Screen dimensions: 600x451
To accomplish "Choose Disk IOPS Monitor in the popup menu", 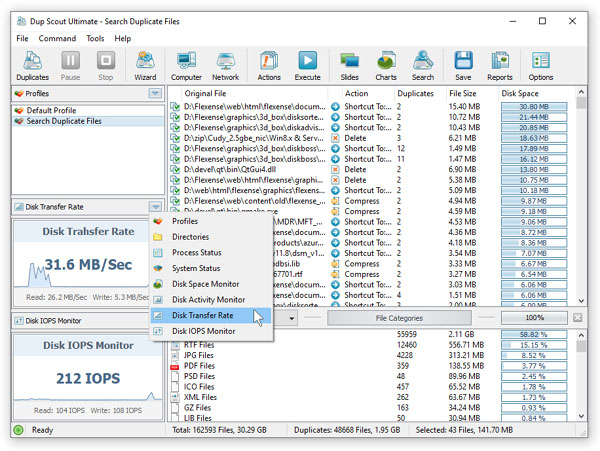I will [x=211, y=331].
